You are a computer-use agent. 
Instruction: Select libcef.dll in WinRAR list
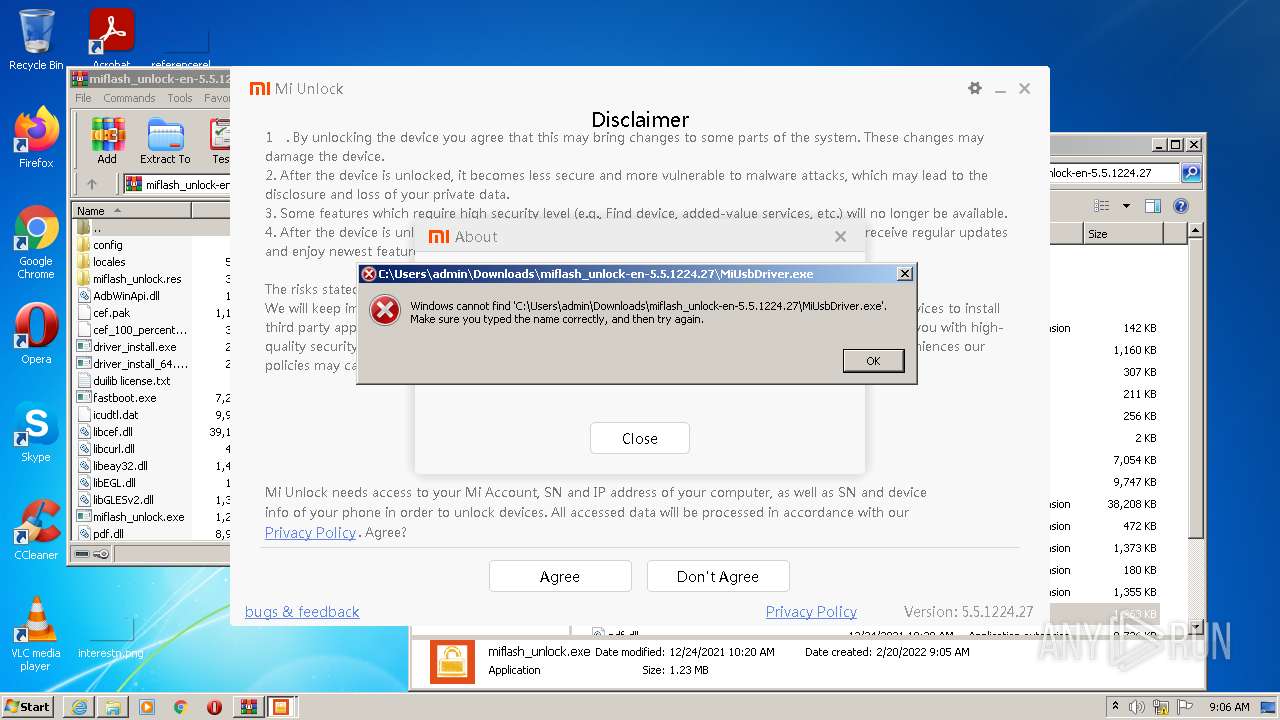[113, 432]
